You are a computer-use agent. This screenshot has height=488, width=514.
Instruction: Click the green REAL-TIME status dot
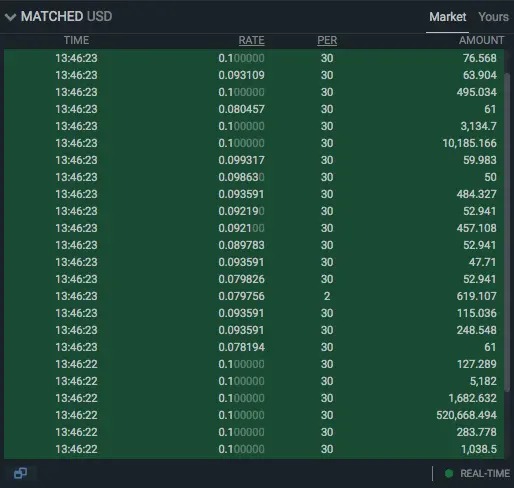449,473
